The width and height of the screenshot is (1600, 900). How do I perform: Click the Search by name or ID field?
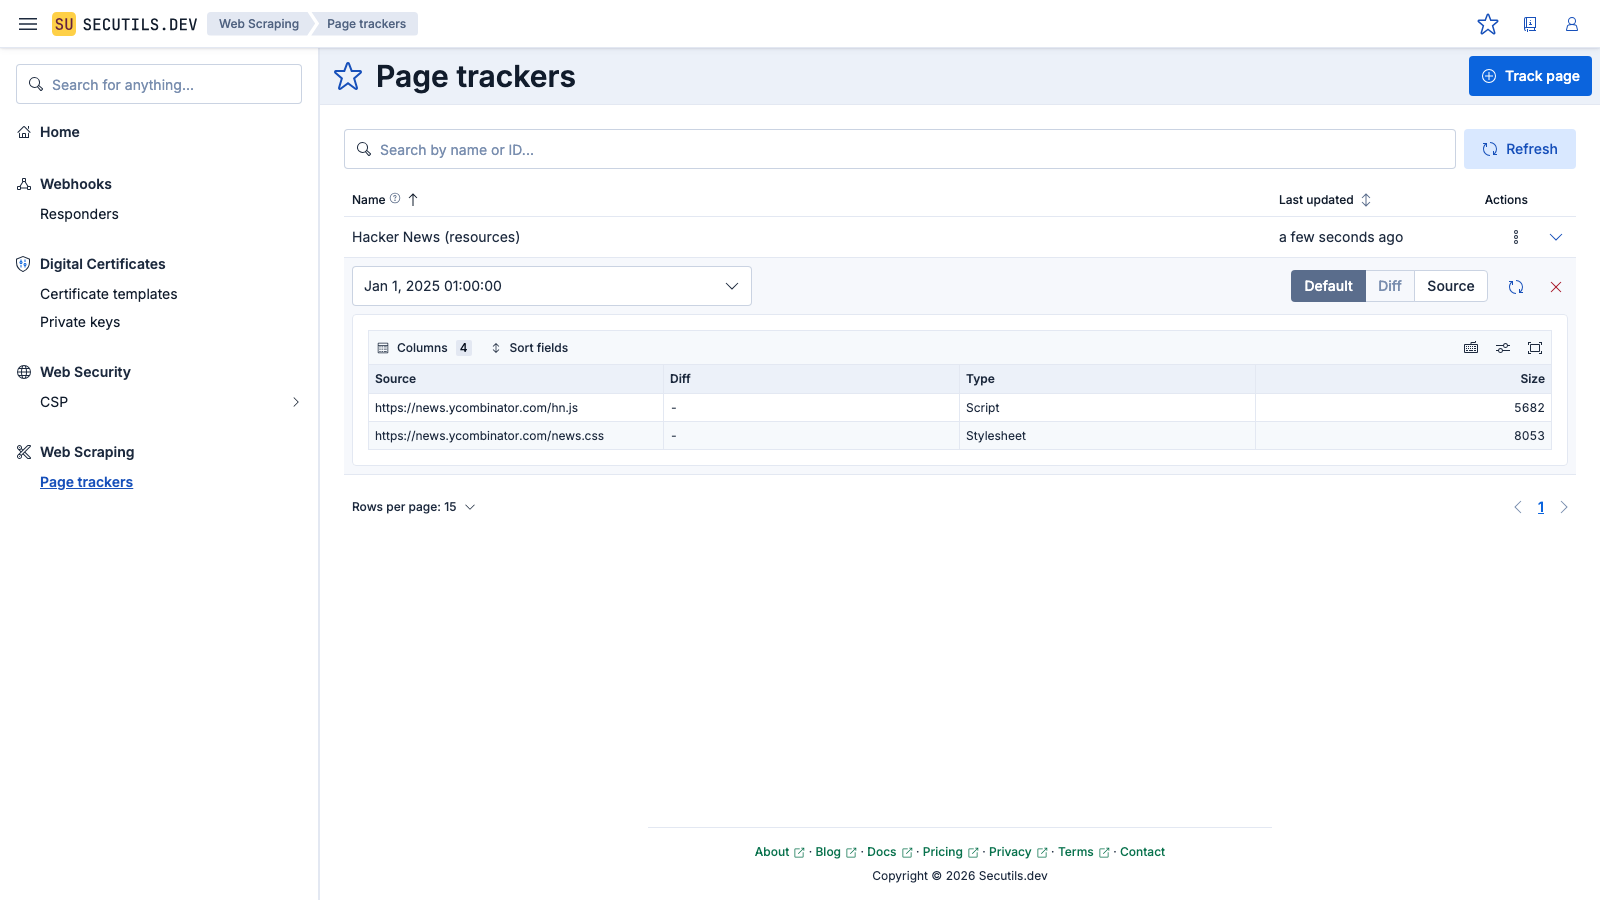click(x=900, y=149)
